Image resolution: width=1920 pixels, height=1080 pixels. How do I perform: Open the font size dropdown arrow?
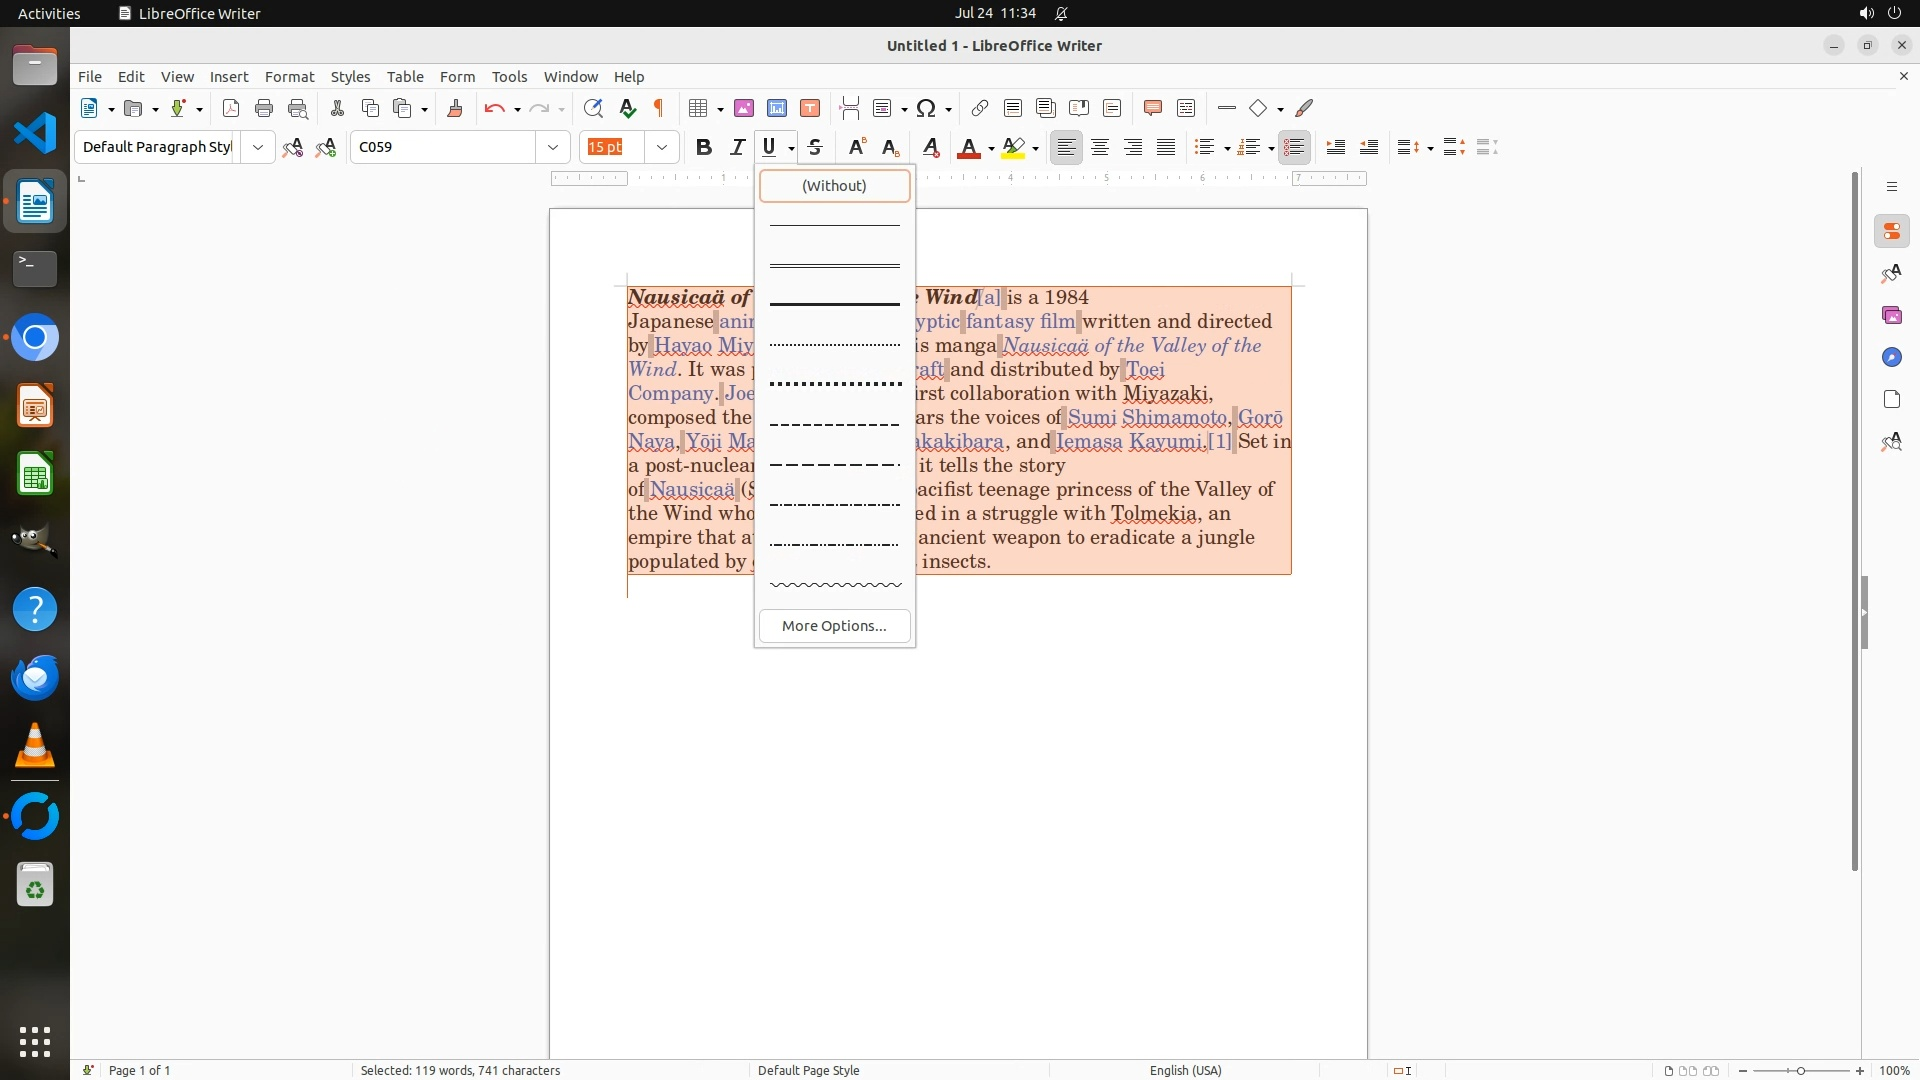point(662,147)
